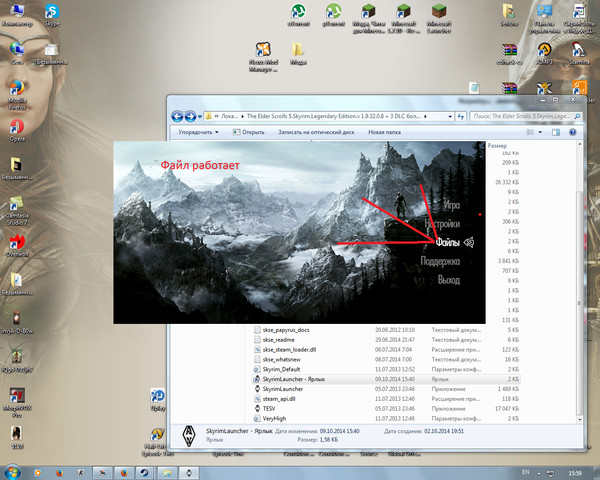Viewport: 600px width, 480px height.
Task: Open the AIMP3 desktop shortcut
Action: coord(544,54)
